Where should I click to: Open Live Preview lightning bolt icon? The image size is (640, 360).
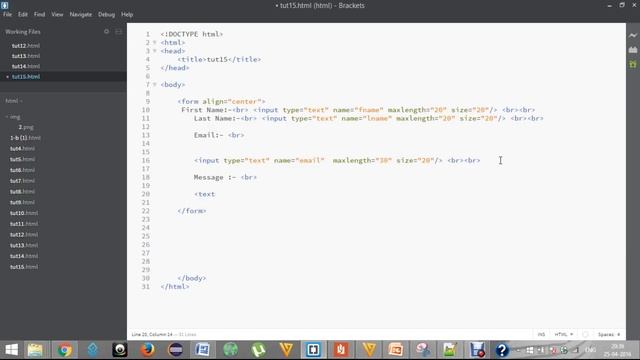tap(633, 36)
